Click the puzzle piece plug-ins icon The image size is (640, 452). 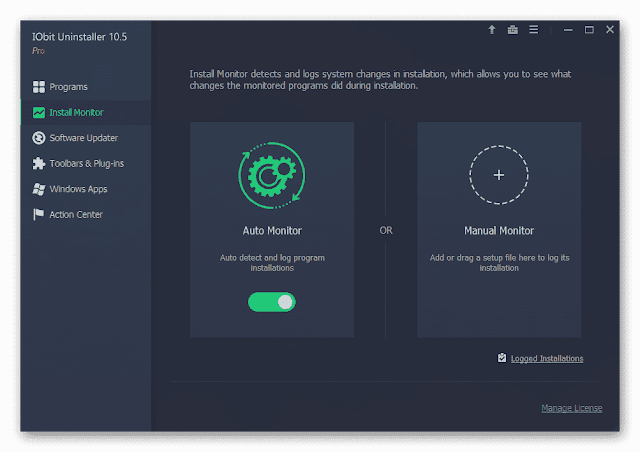click(x=39, y=163)
